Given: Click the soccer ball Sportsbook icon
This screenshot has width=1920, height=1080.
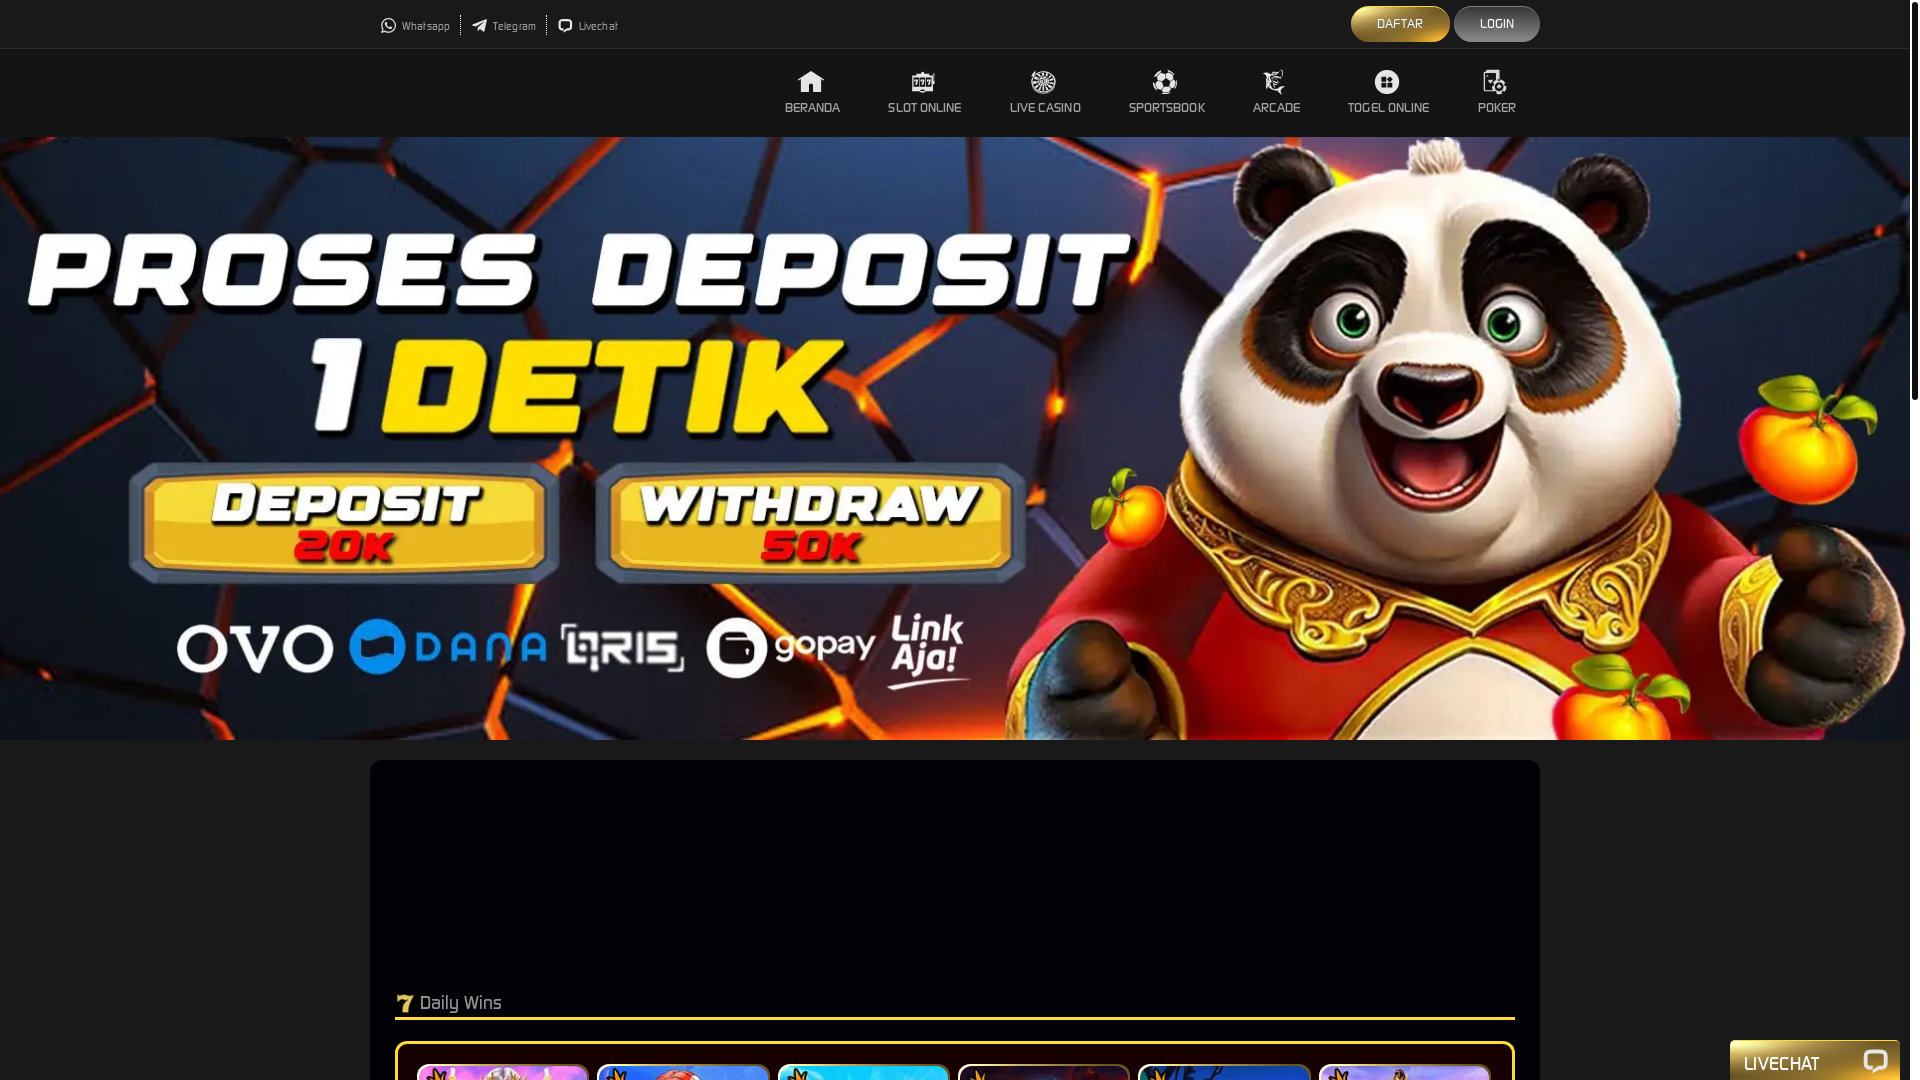Looking at the screenshot, I should click(x=1165, y=82).
